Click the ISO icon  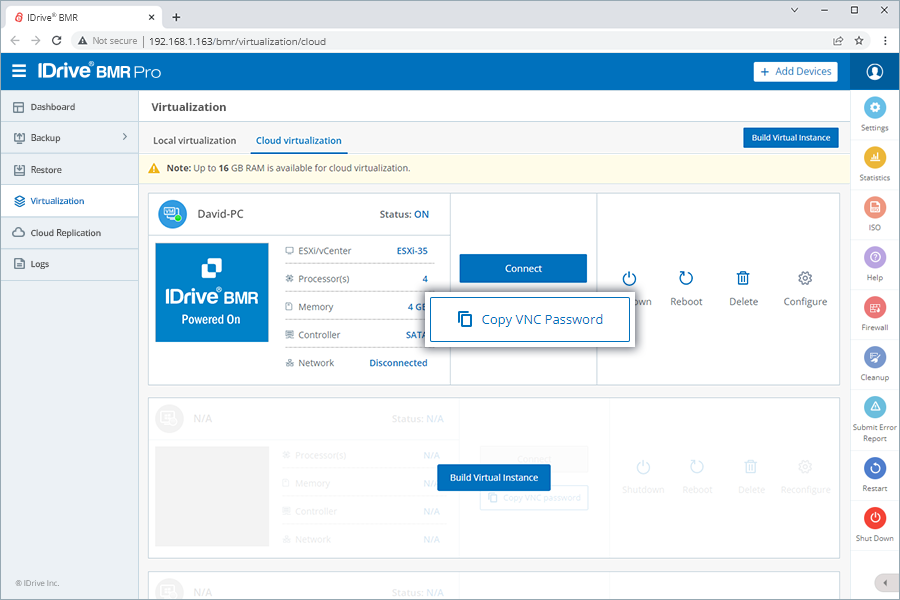[874, 207]
